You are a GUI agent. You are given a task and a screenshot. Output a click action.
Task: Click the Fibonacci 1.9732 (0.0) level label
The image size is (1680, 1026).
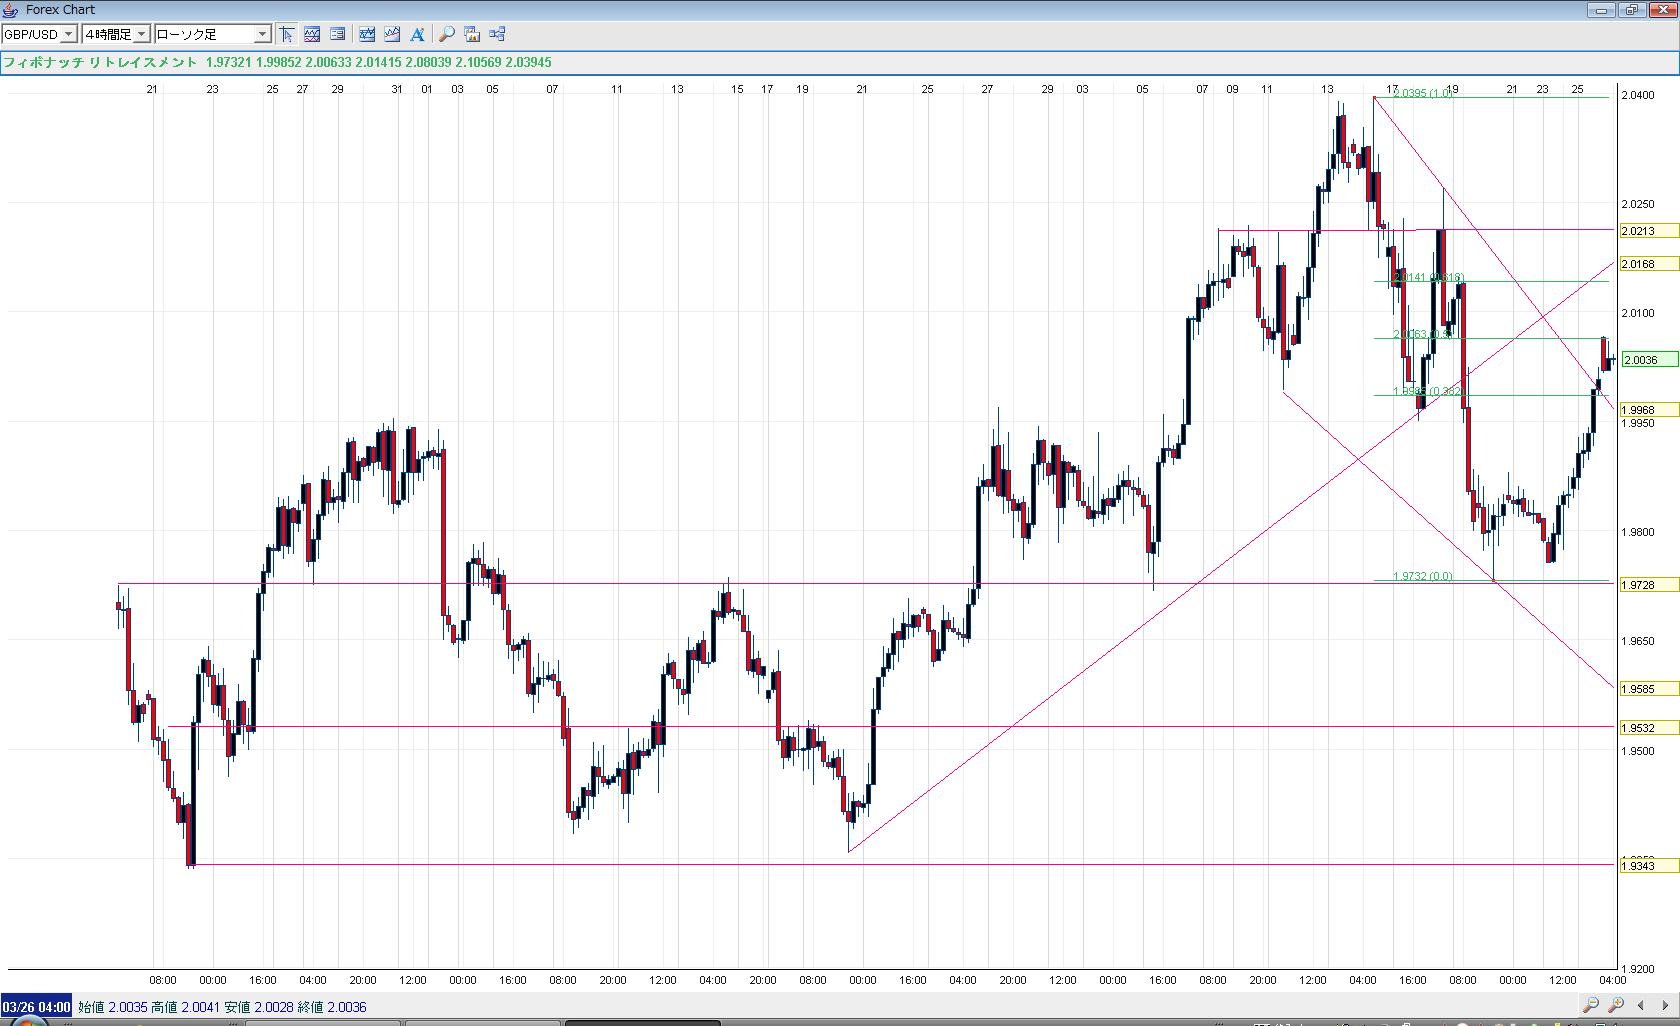(x=1423, y=576)
